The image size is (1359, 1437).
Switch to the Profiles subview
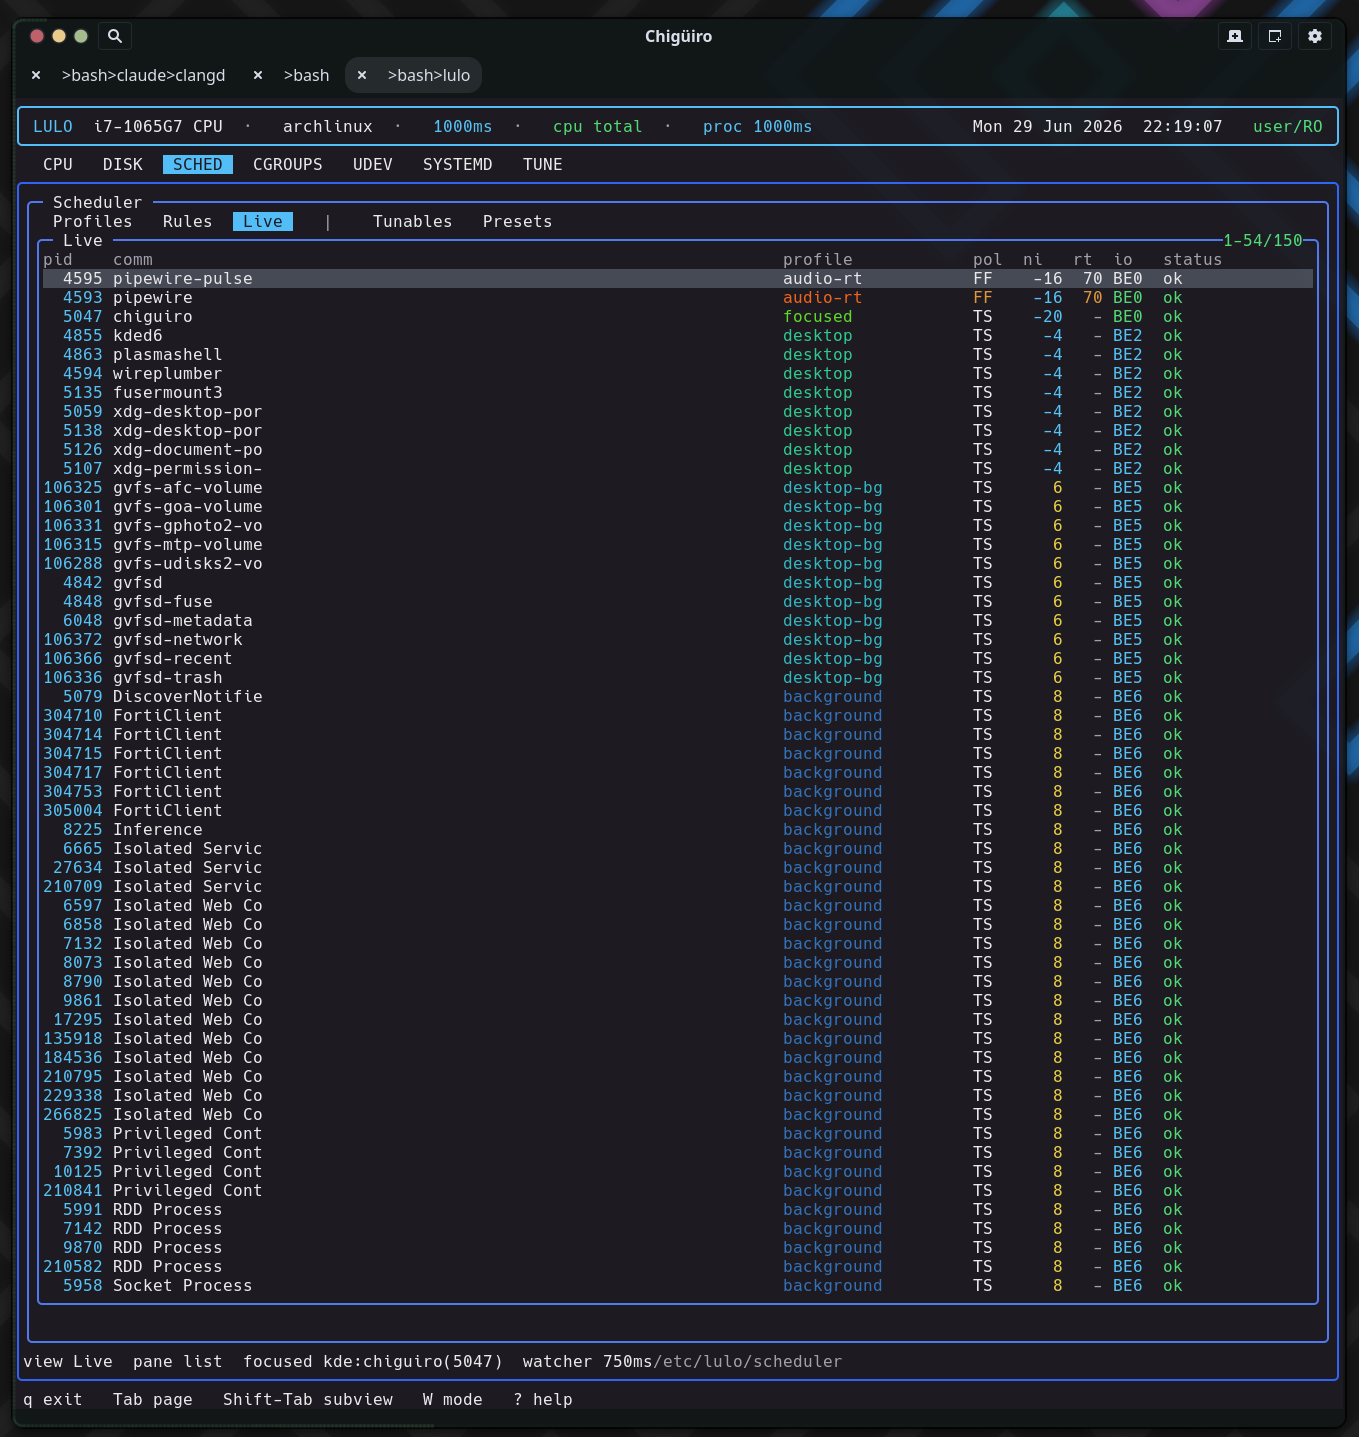click(x=93, y=221)
